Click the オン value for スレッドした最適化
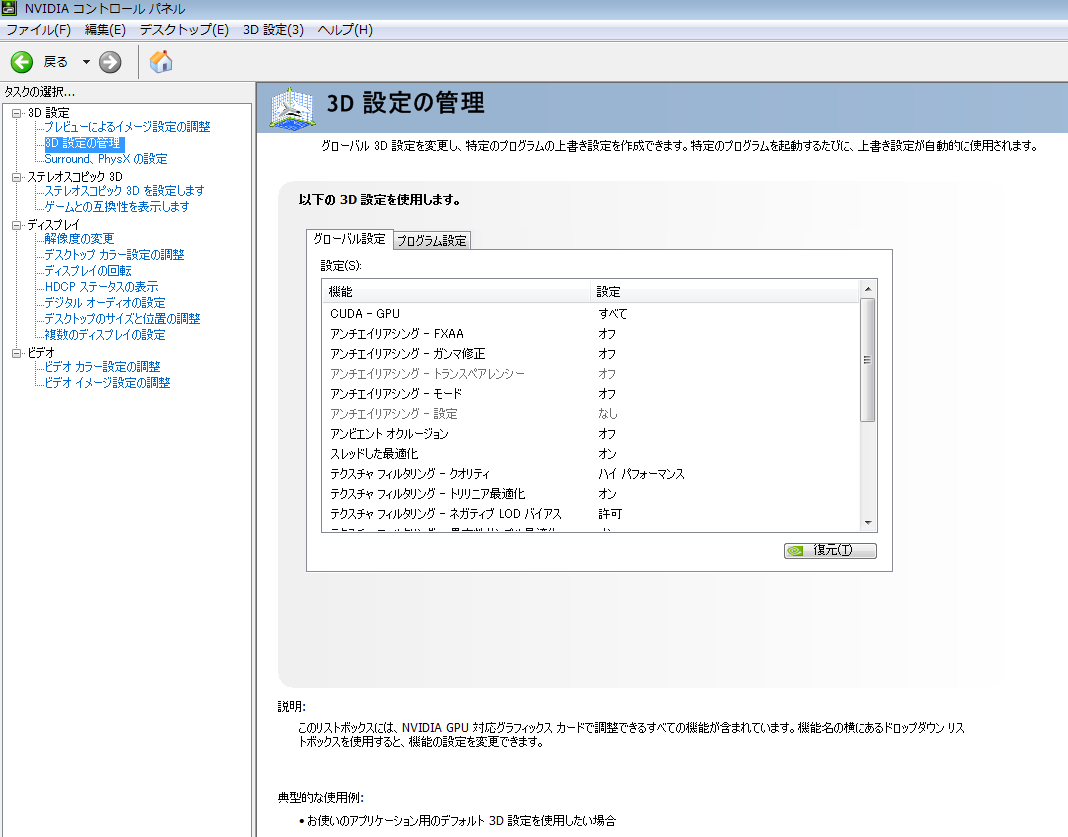Image resolution: width=1068 pixels, height=837 pixels. coord(608,454)
